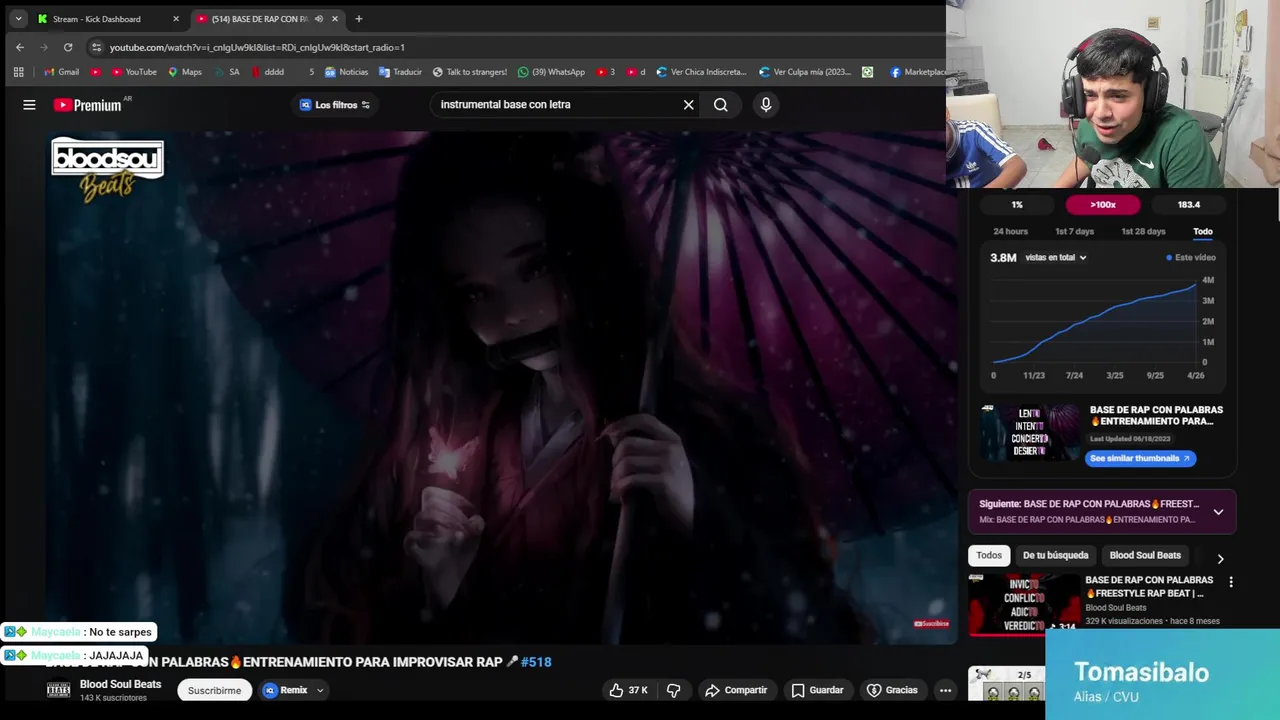The height and width of the screenshot is (720, 1280).
Task: Open the Blood Soul Beats channel avatar
Action: [59, 690]
